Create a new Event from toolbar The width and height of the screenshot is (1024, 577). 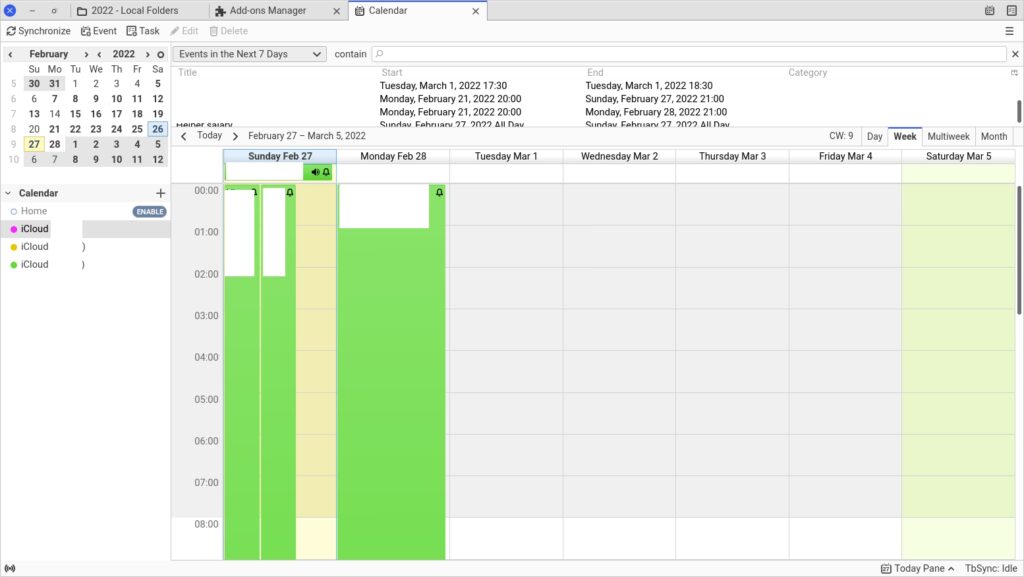[x=99, y=31]
